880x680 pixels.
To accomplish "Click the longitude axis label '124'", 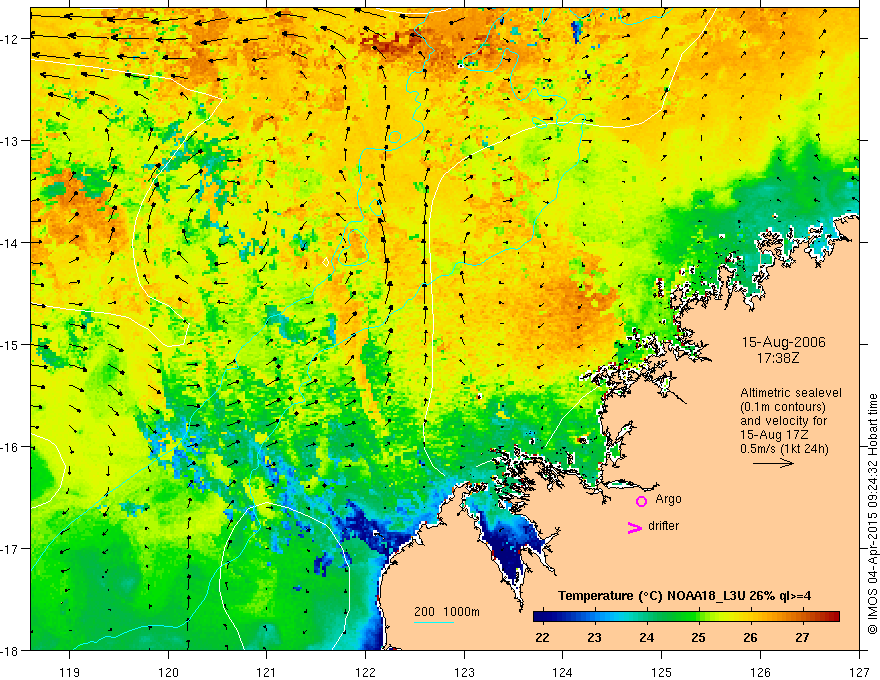I will 563,672.
